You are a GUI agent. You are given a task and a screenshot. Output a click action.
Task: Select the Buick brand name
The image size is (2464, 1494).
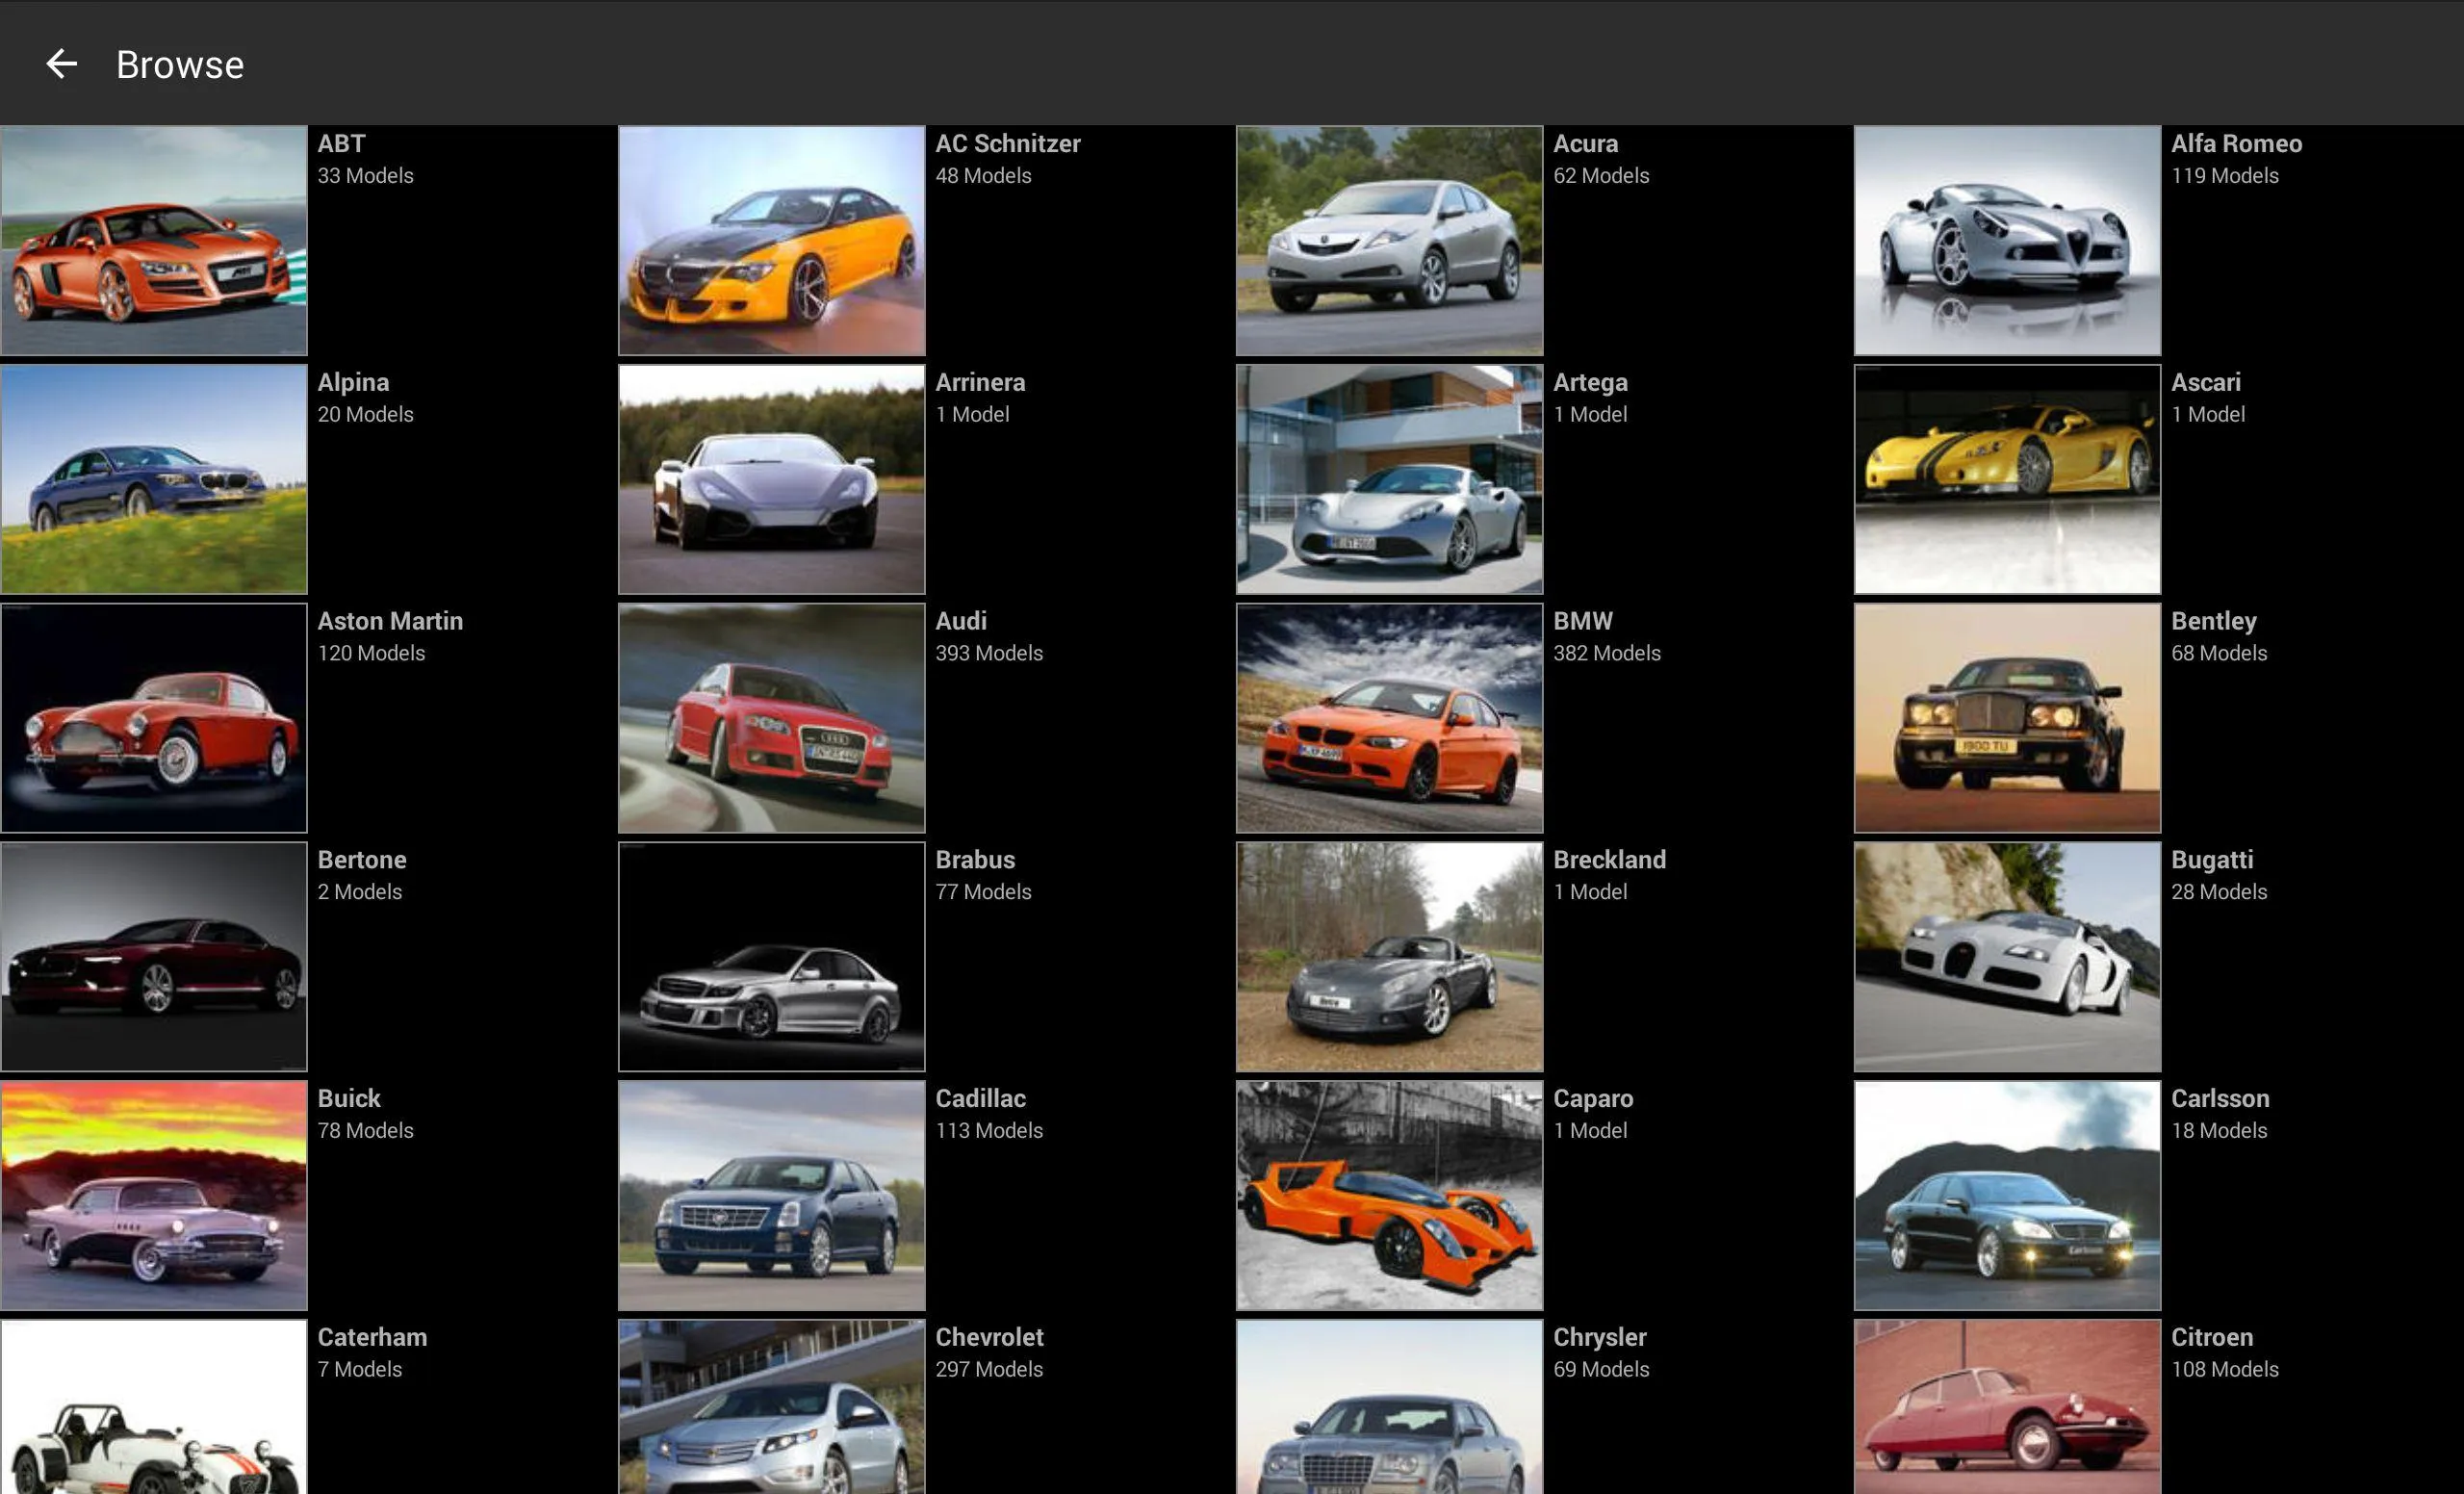point(349,1100)
